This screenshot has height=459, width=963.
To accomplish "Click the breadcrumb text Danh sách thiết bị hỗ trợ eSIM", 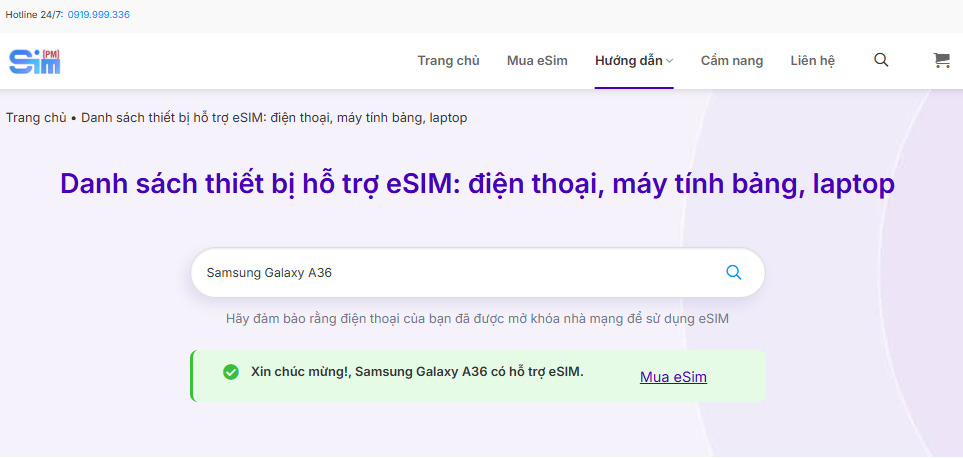I will tap(274, 117).
